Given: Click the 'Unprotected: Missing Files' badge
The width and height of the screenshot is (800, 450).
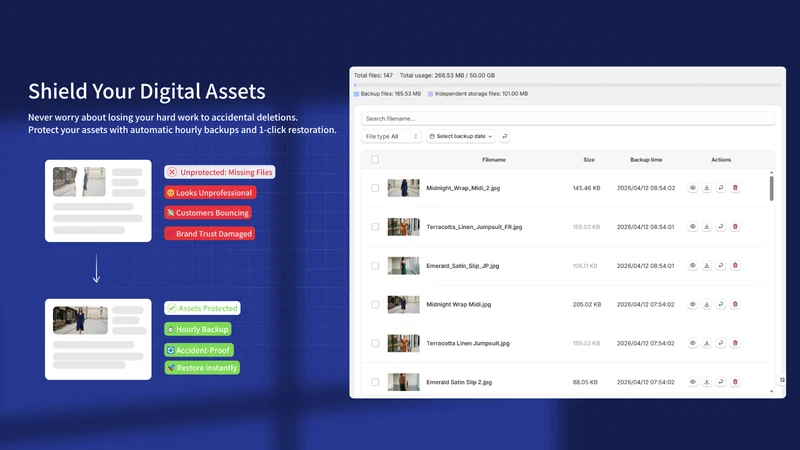Looking at the screenshot, I should pyautogui.click(x=220, y=172).
